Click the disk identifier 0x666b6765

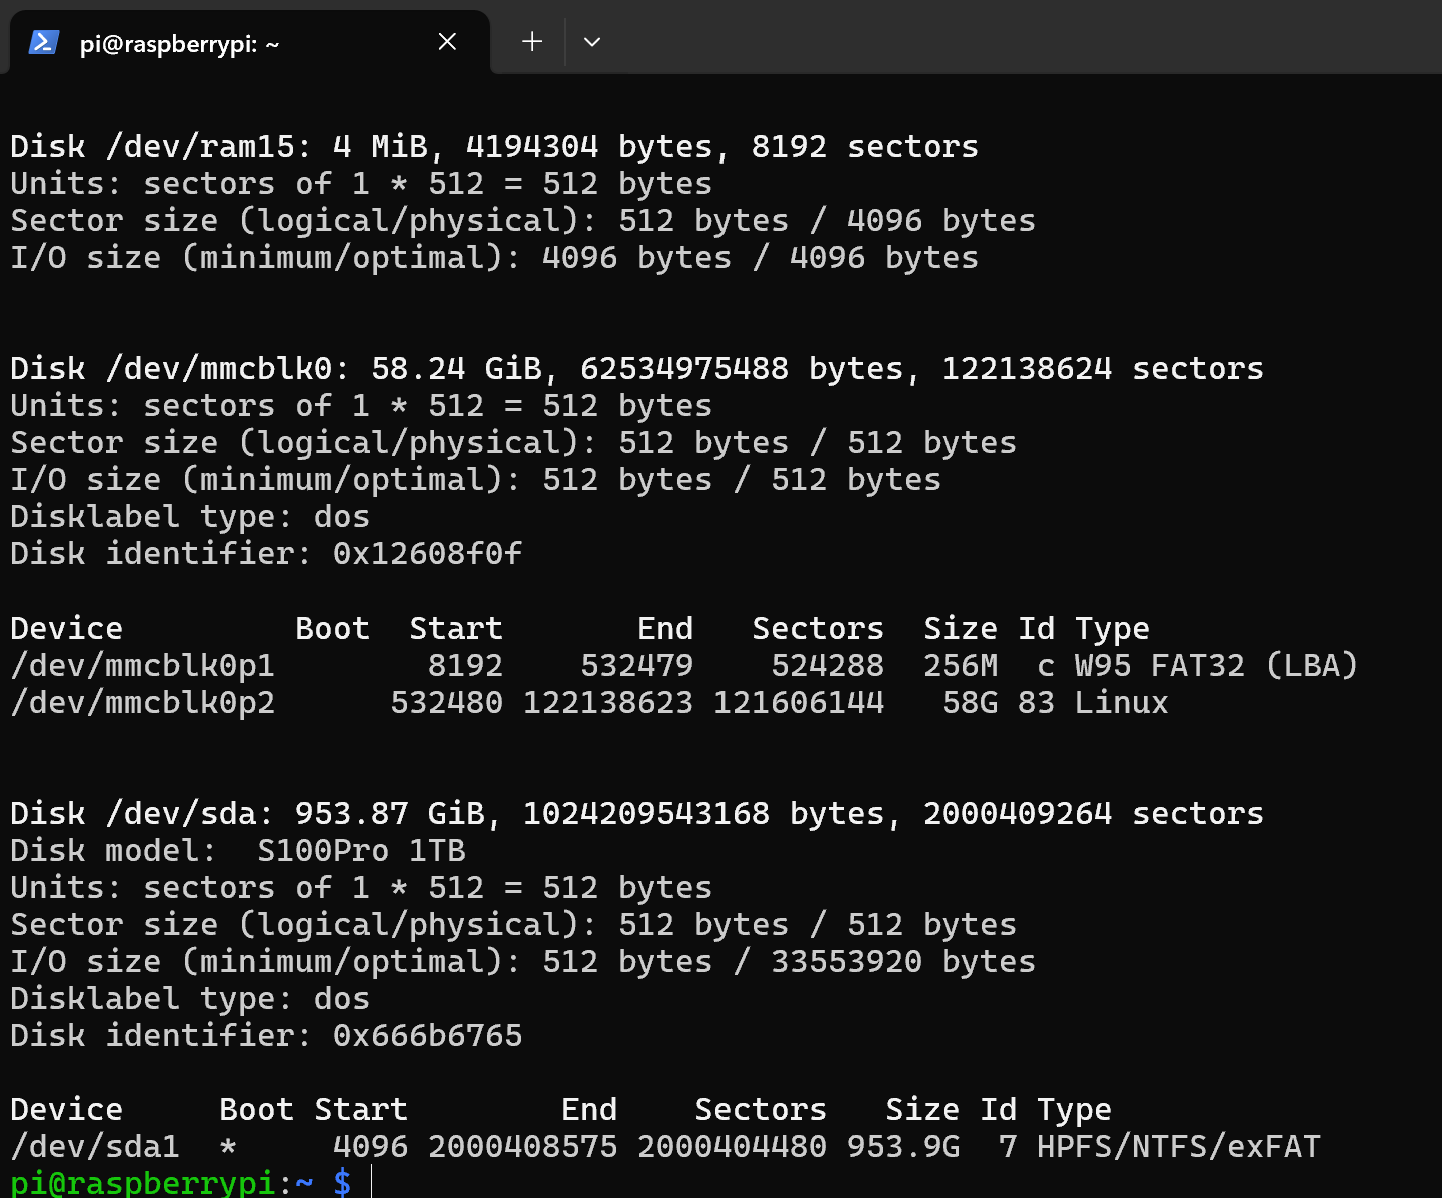428,1035
